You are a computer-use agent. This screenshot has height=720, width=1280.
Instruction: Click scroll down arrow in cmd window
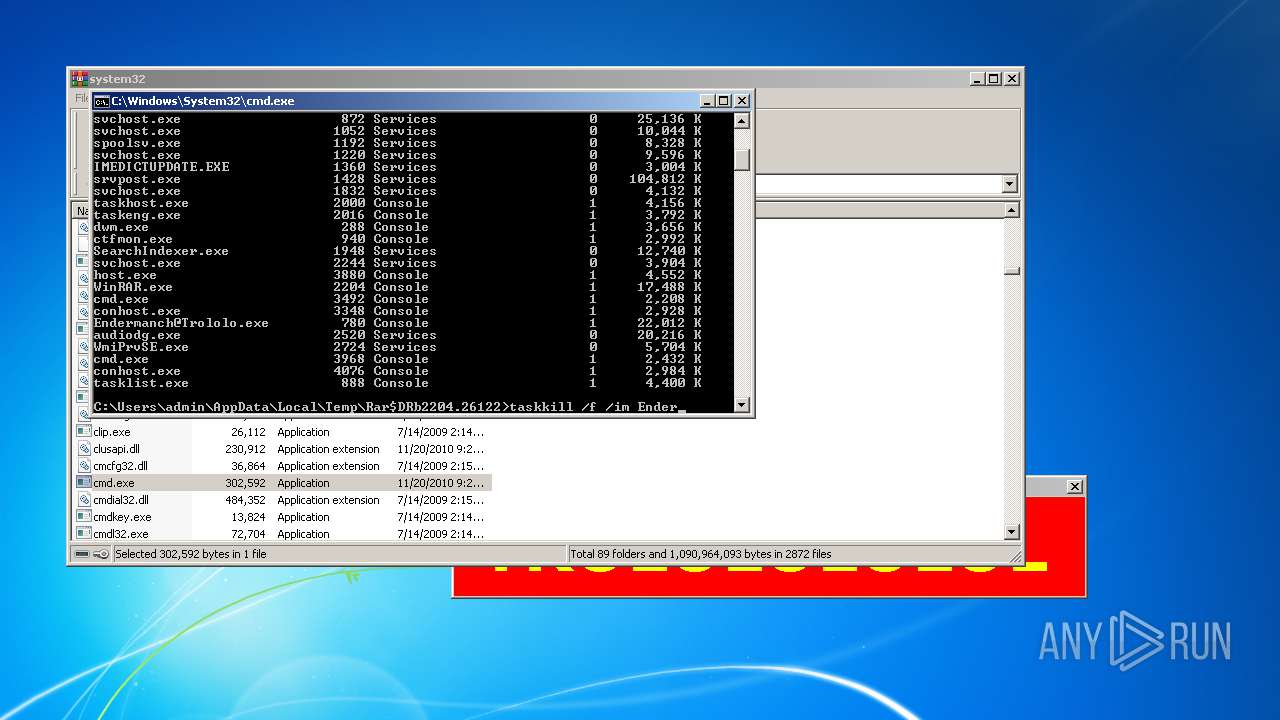(741, 405)
